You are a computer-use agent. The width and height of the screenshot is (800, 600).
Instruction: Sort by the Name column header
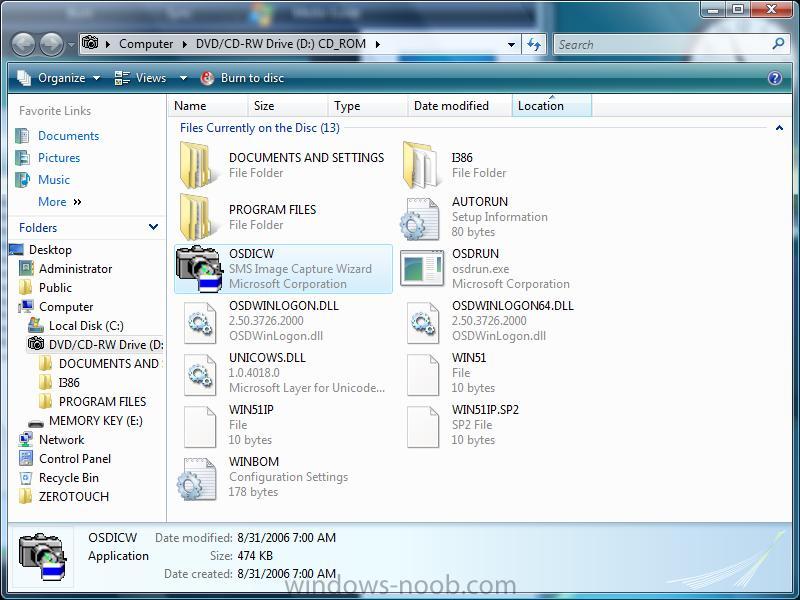pos(208,106)
